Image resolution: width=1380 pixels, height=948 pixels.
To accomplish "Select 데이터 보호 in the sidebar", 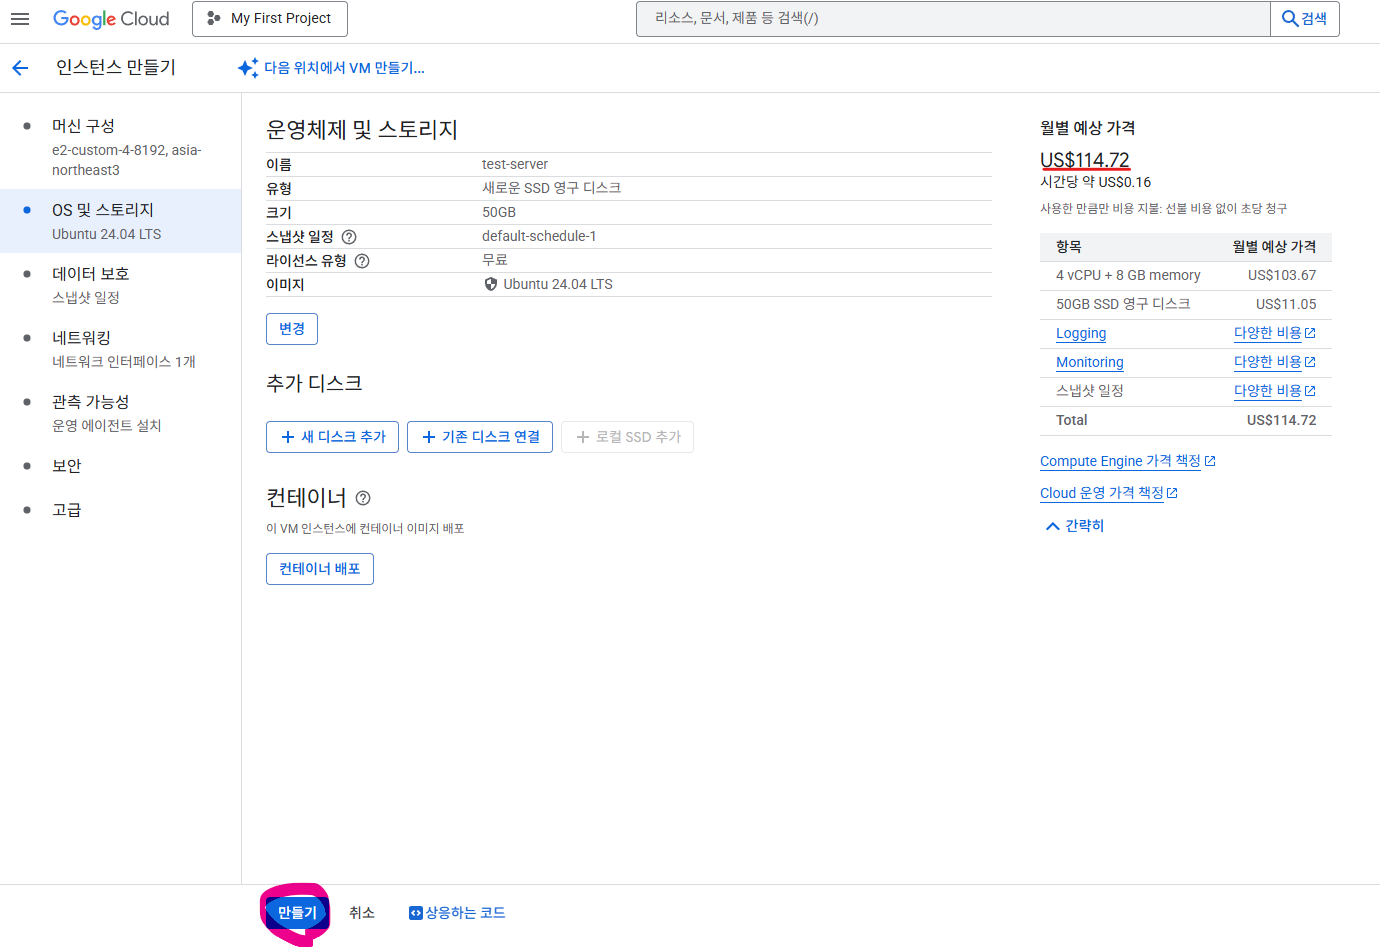I will click(x=121, y=285).
